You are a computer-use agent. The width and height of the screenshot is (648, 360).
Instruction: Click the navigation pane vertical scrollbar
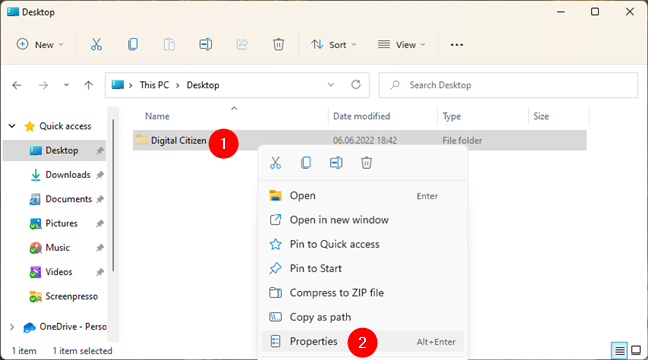[x=113, y=196]
